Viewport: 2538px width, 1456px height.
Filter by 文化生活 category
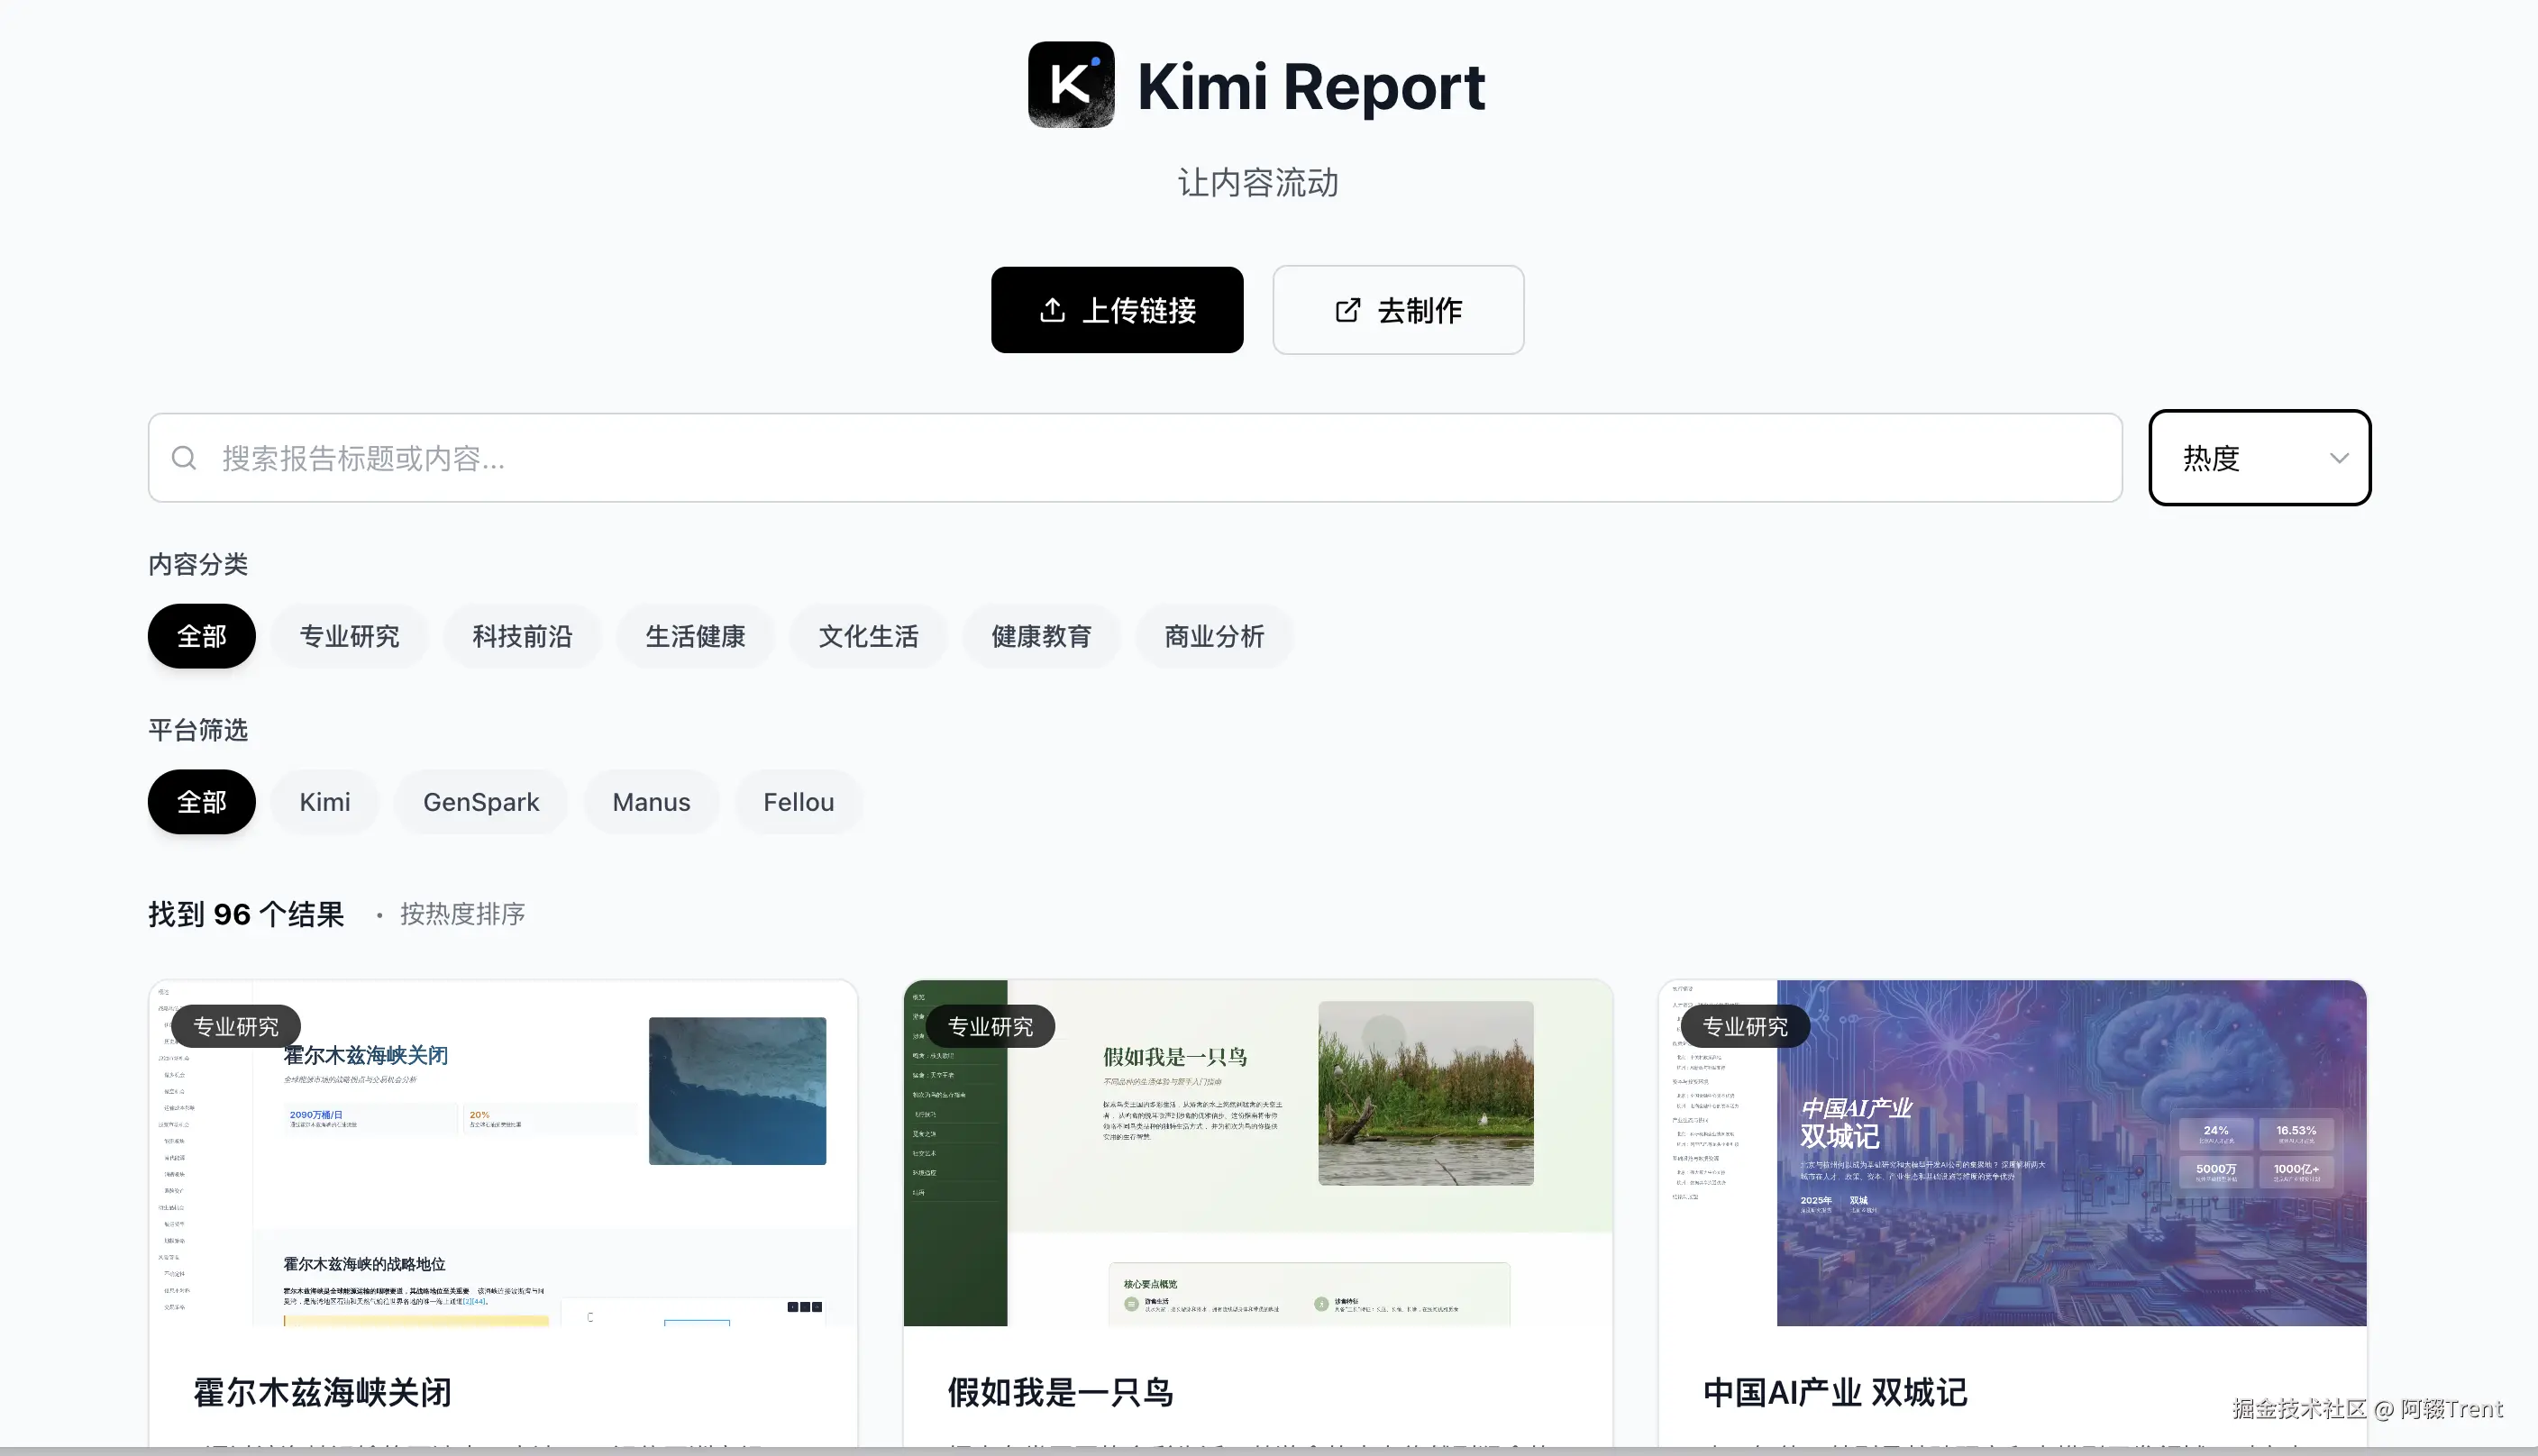(x=868, y=636)
